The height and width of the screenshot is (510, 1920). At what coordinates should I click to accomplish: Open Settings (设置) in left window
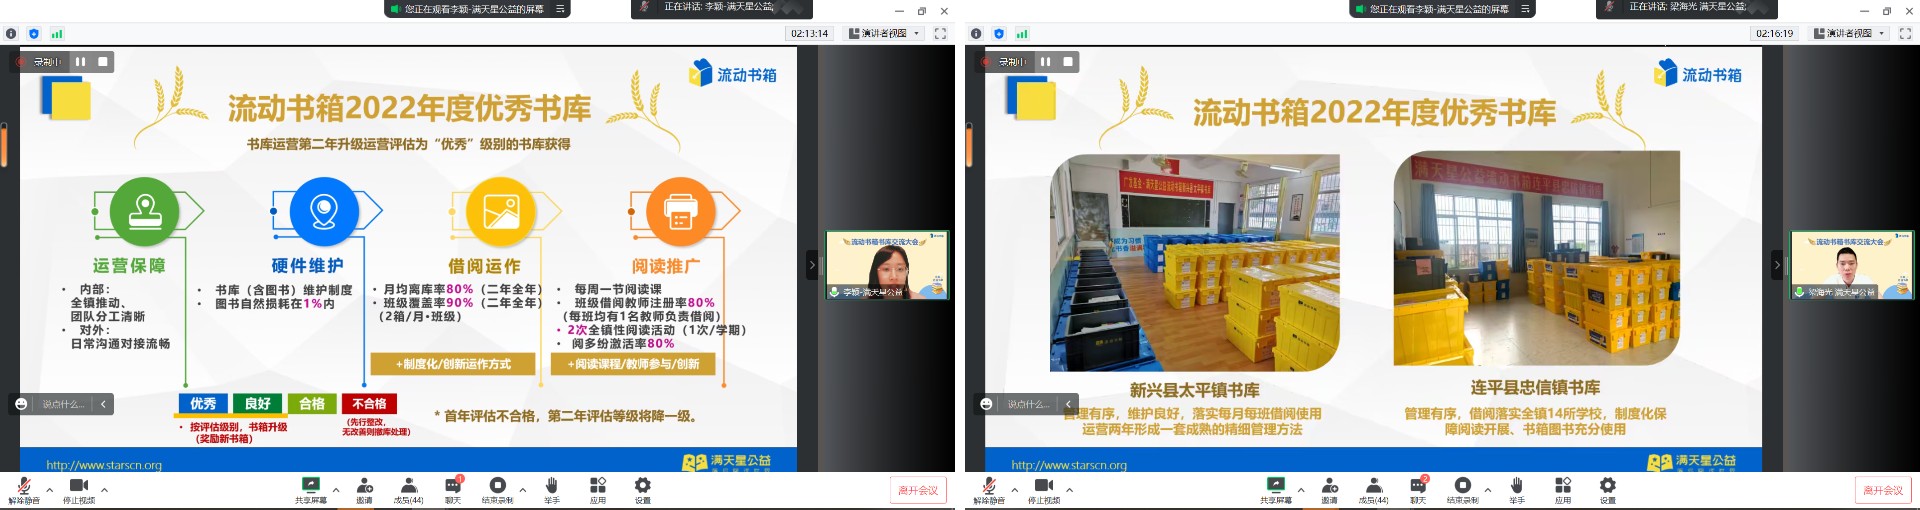pos(643,490)
